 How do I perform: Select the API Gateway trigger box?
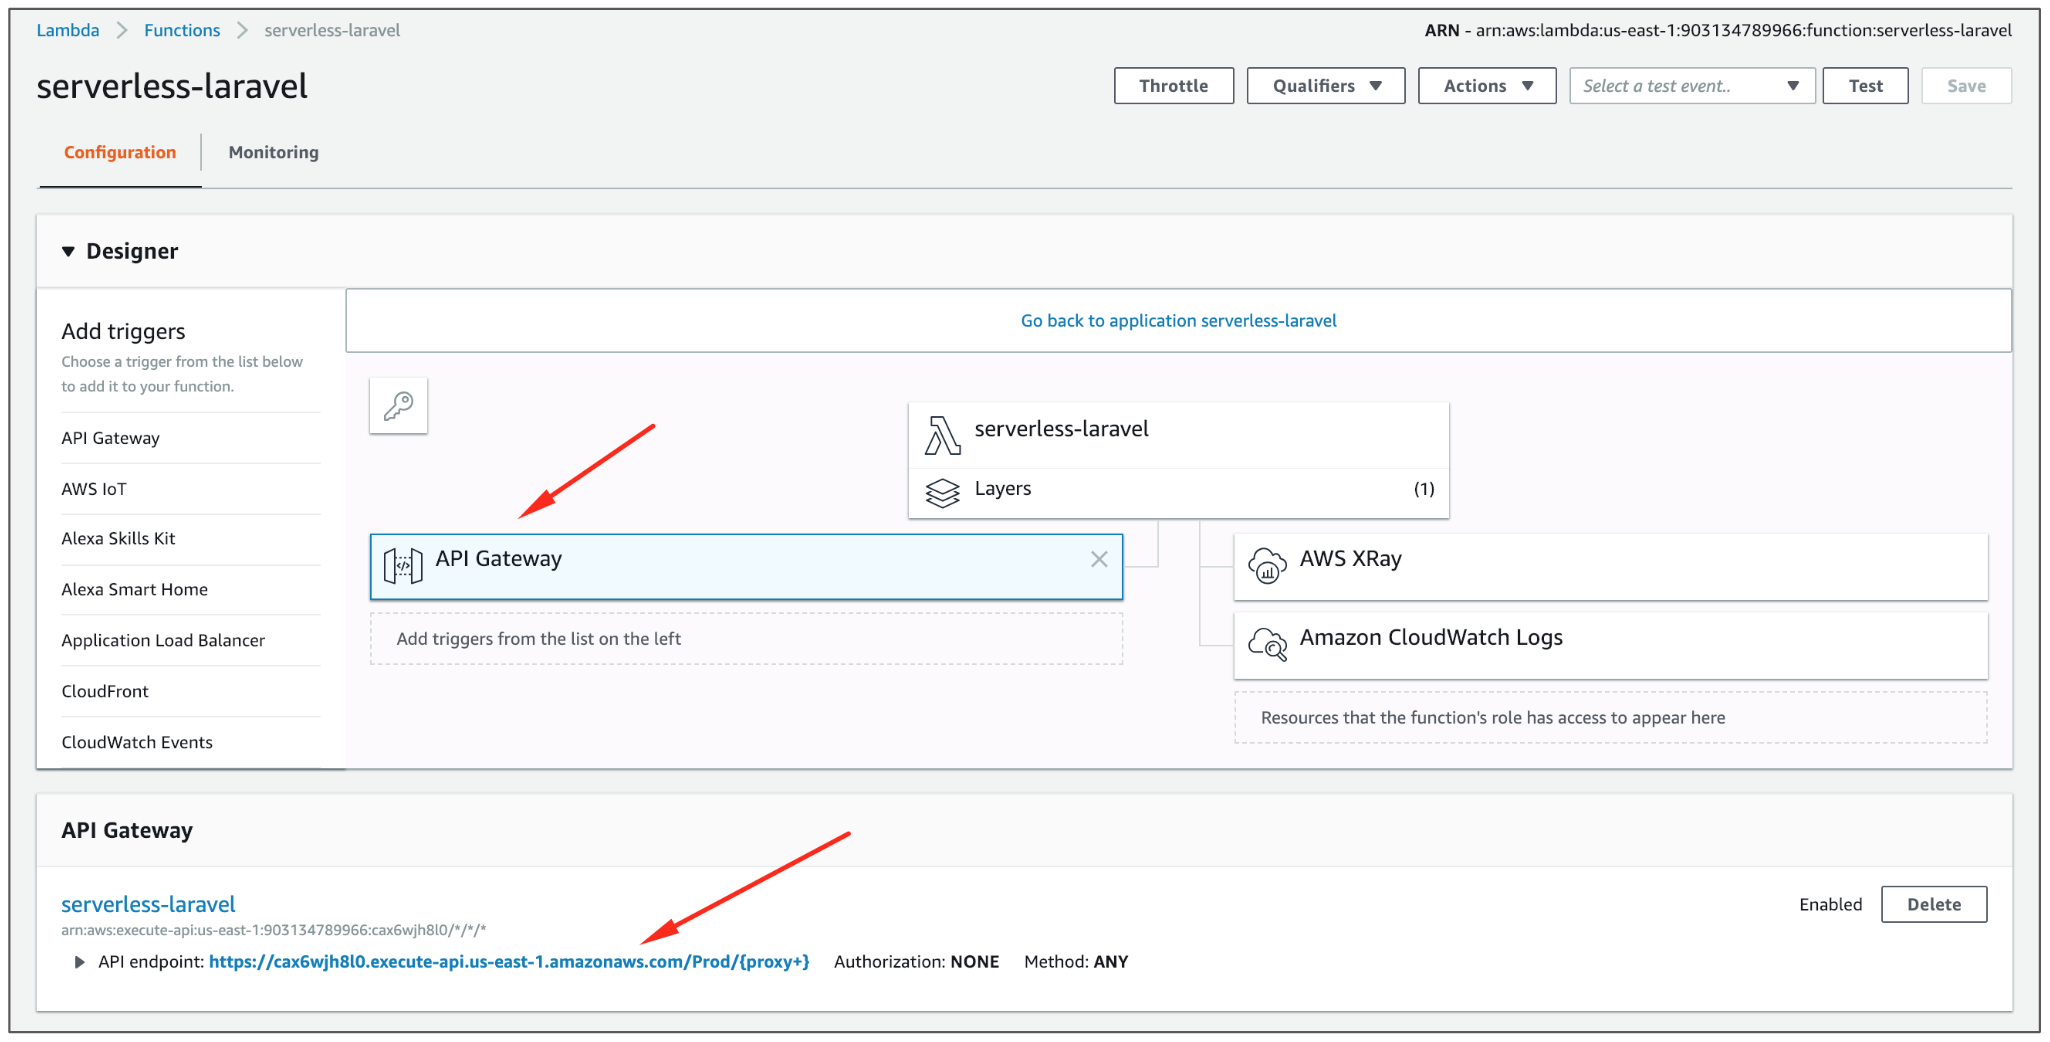pyautogui.click(x=746, y=566)
